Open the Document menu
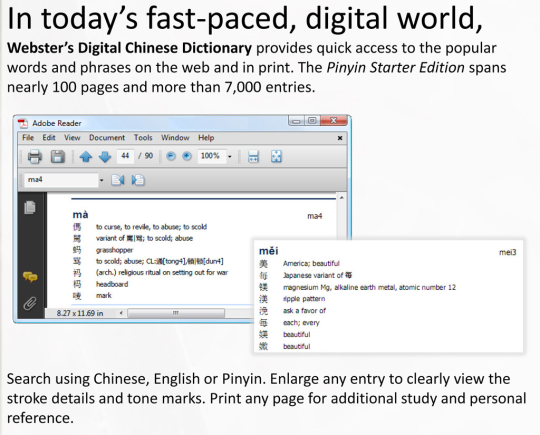 tap(107, 138)
